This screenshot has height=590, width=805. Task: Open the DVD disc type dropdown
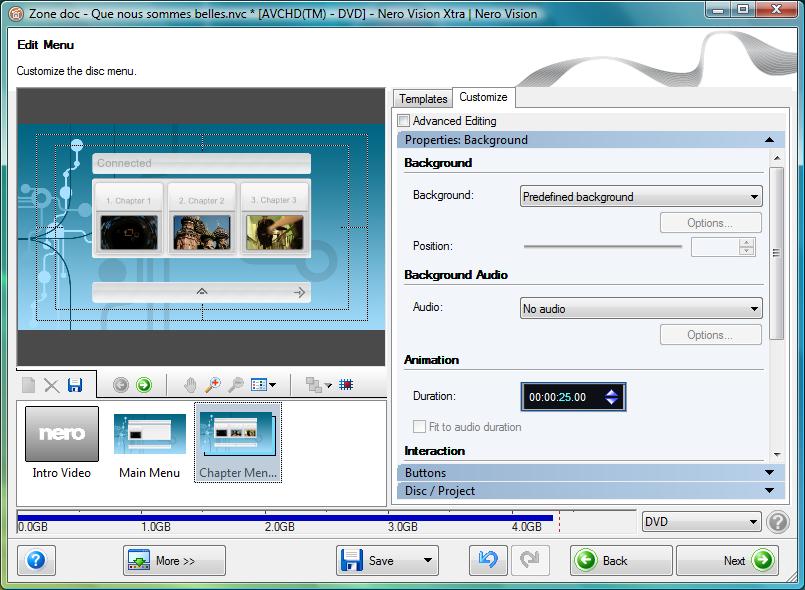tap(700, 522)
